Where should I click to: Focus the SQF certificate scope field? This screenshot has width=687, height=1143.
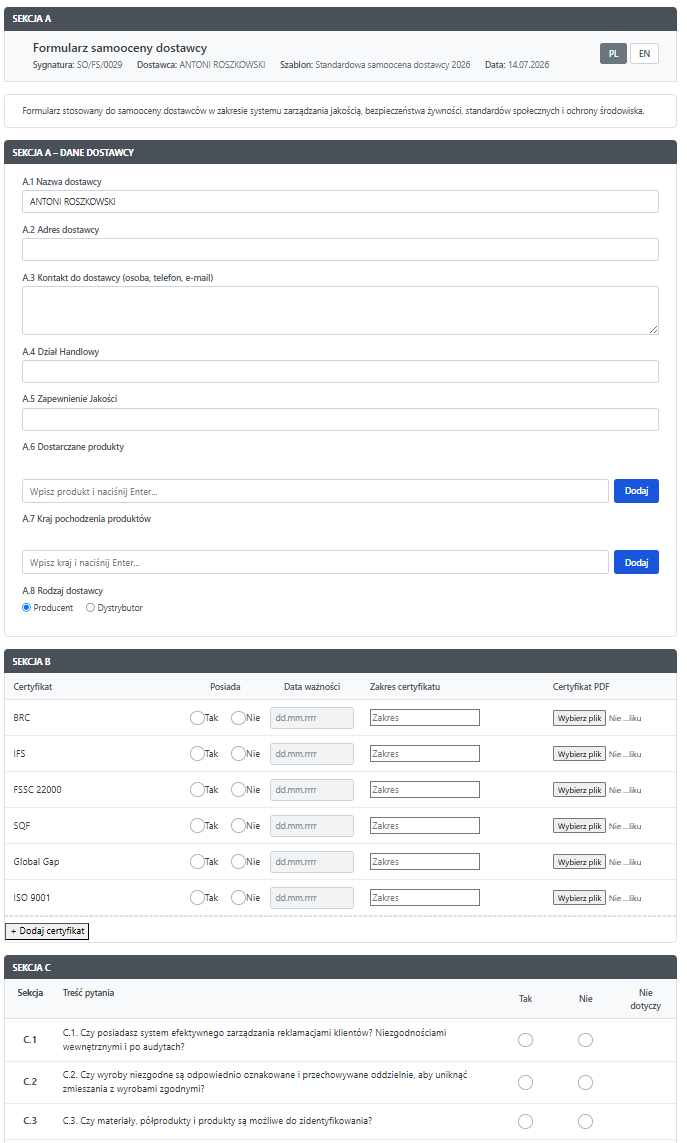[x=424, y=826]
